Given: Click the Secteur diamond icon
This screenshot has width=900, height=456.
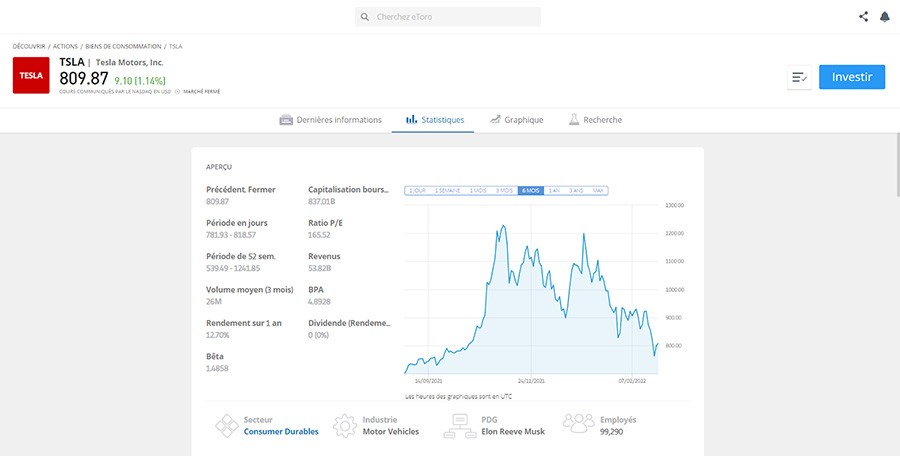Looking at the screenshot, I should coord(227,426).
